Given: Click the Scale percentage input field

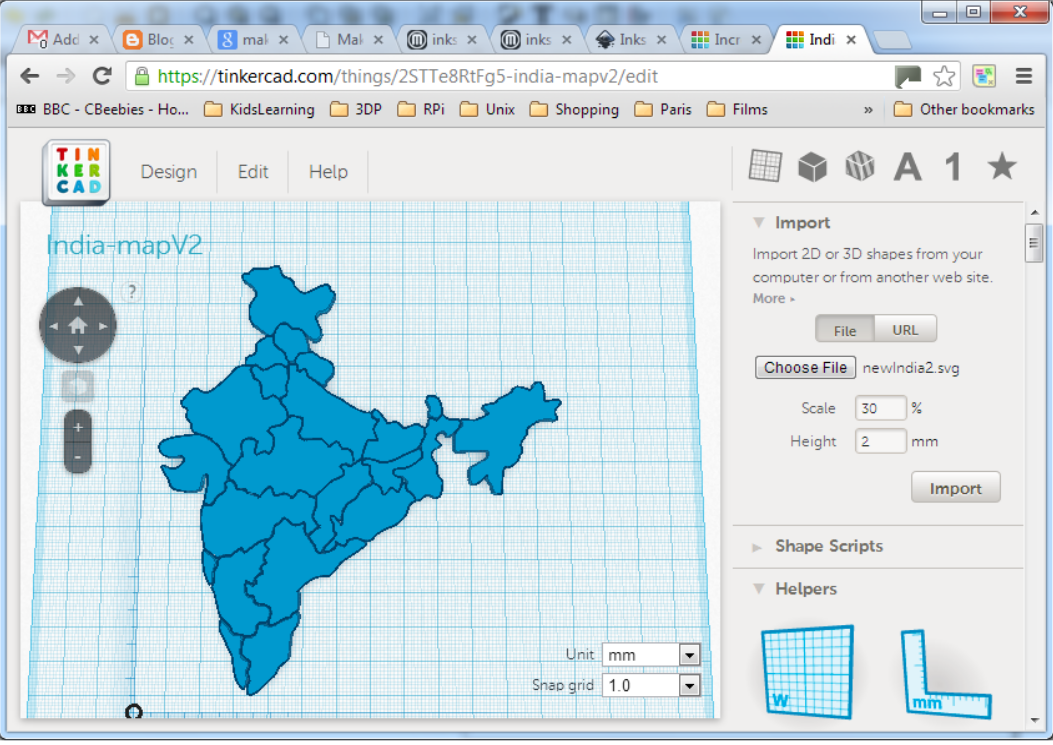Looking at the screenshot, I should [x=880, y=408].
